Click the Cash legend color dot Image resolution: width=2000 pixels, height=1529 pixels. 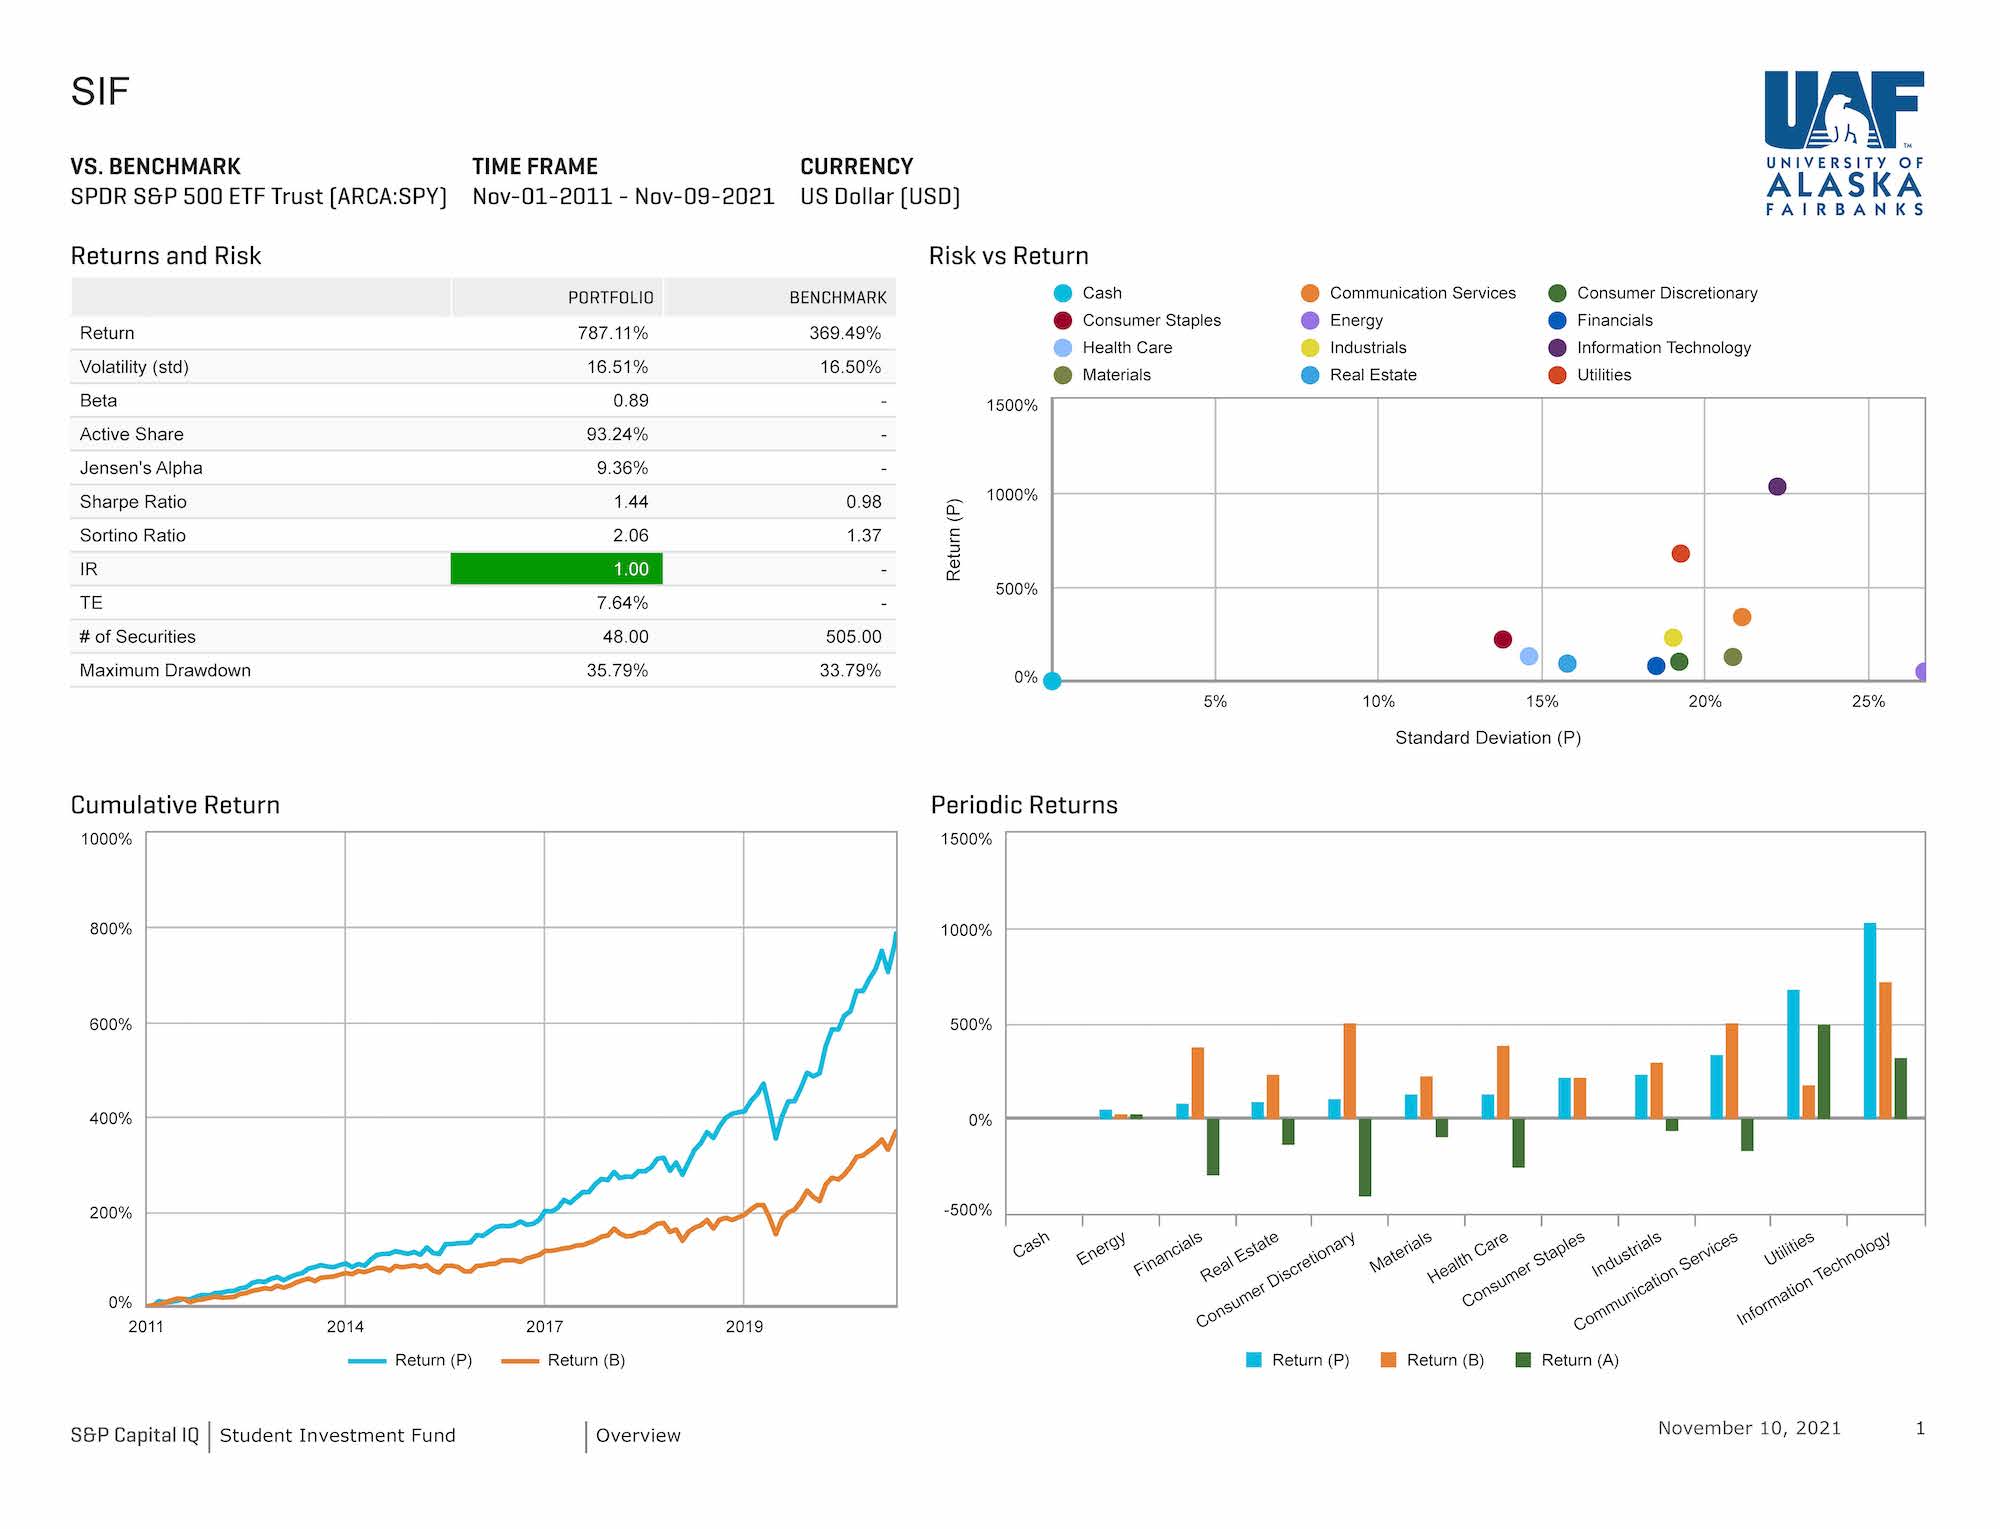pos(1063,293)
